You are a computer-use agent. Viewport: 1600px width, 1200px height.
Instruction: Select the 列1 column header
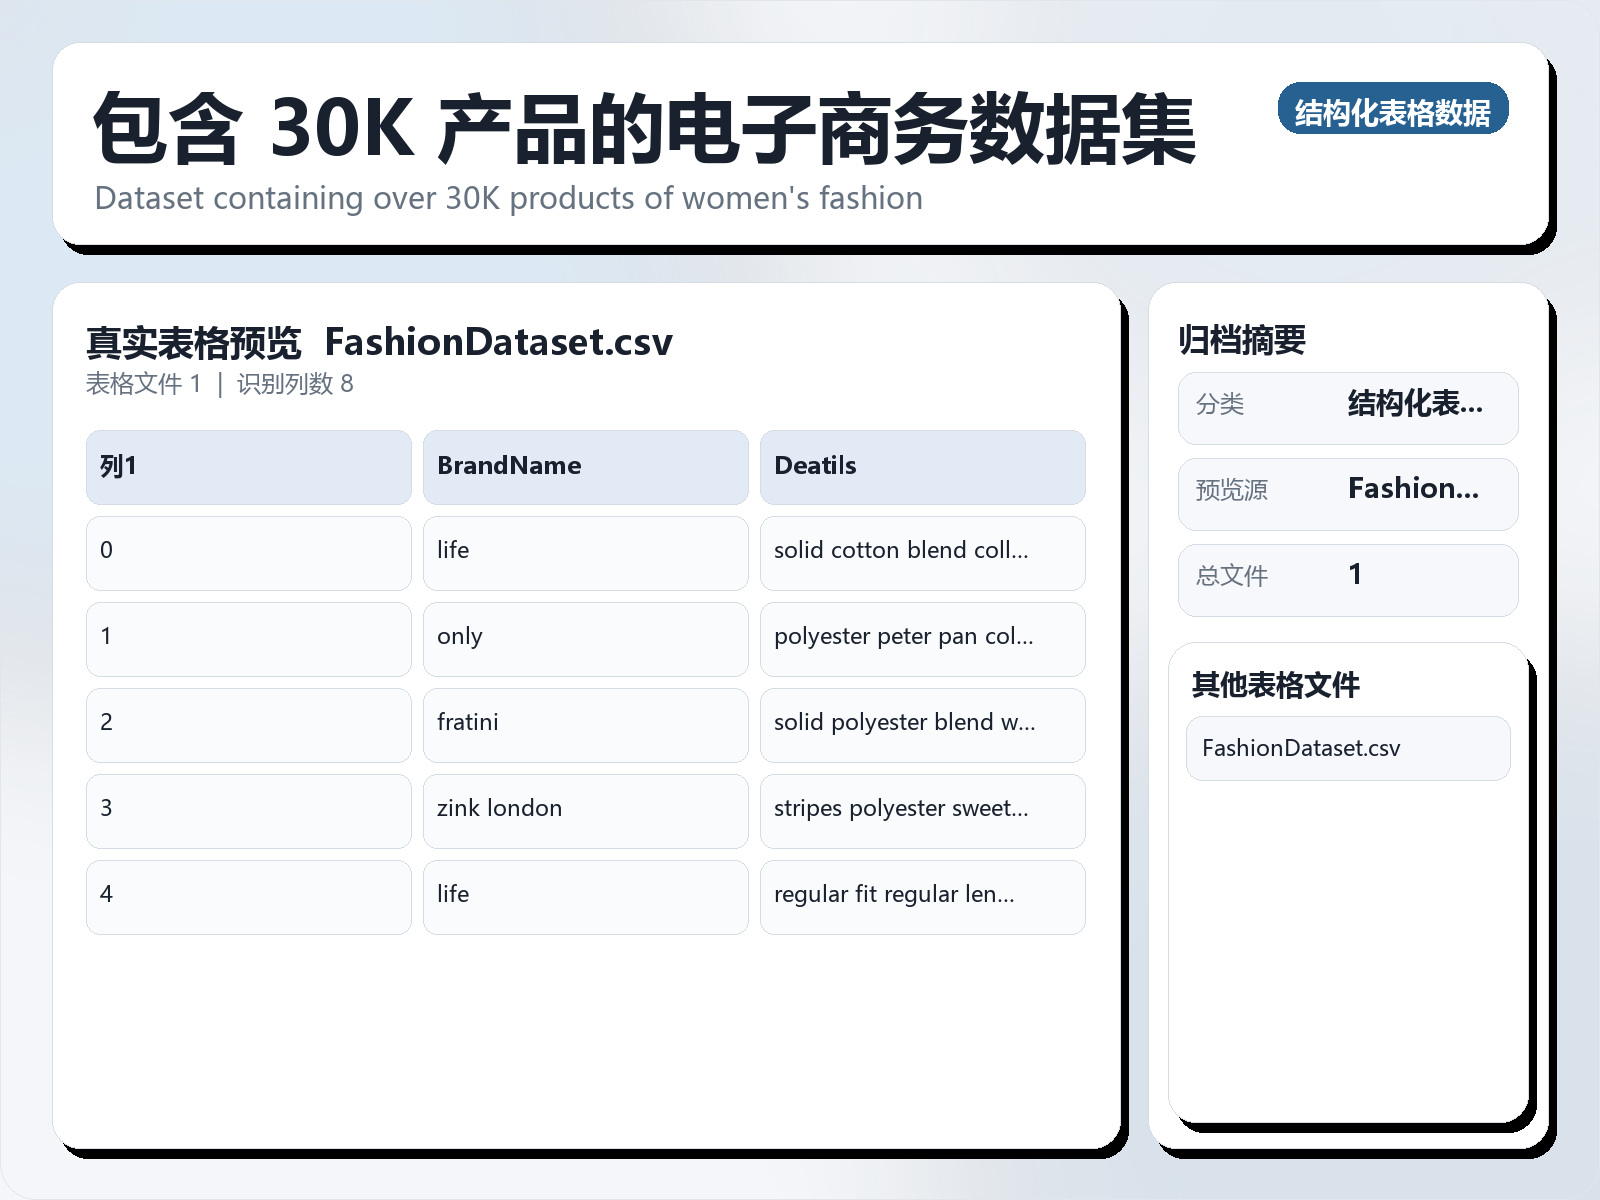point(248,466)
